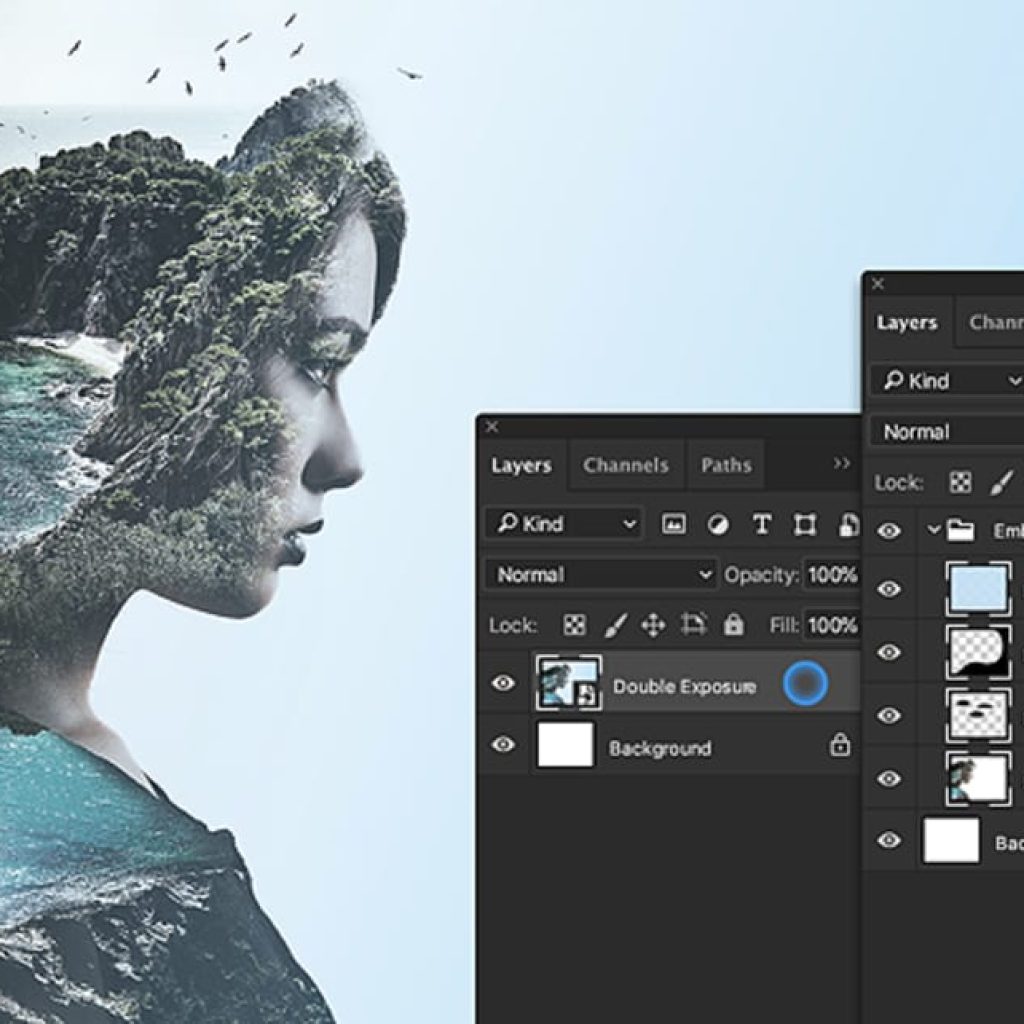Lock image pixels brush icon in left panel
This screenshot has width=1024, height=1024.
click(615, 625)
